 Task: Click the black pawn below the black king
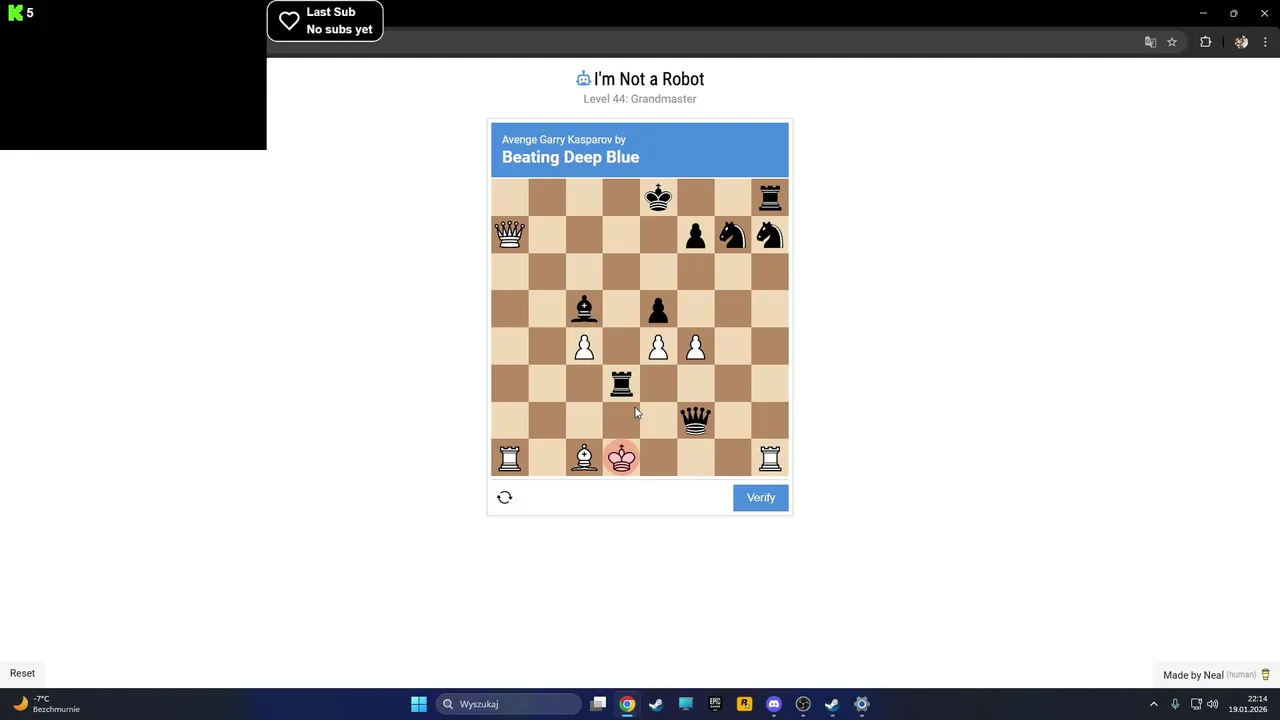(658, 309)
